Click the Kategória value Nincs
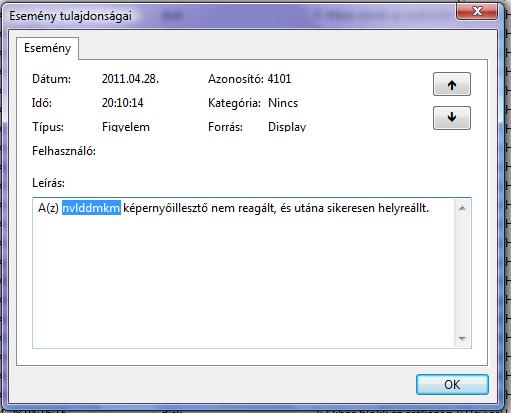 tap(283, 103)
